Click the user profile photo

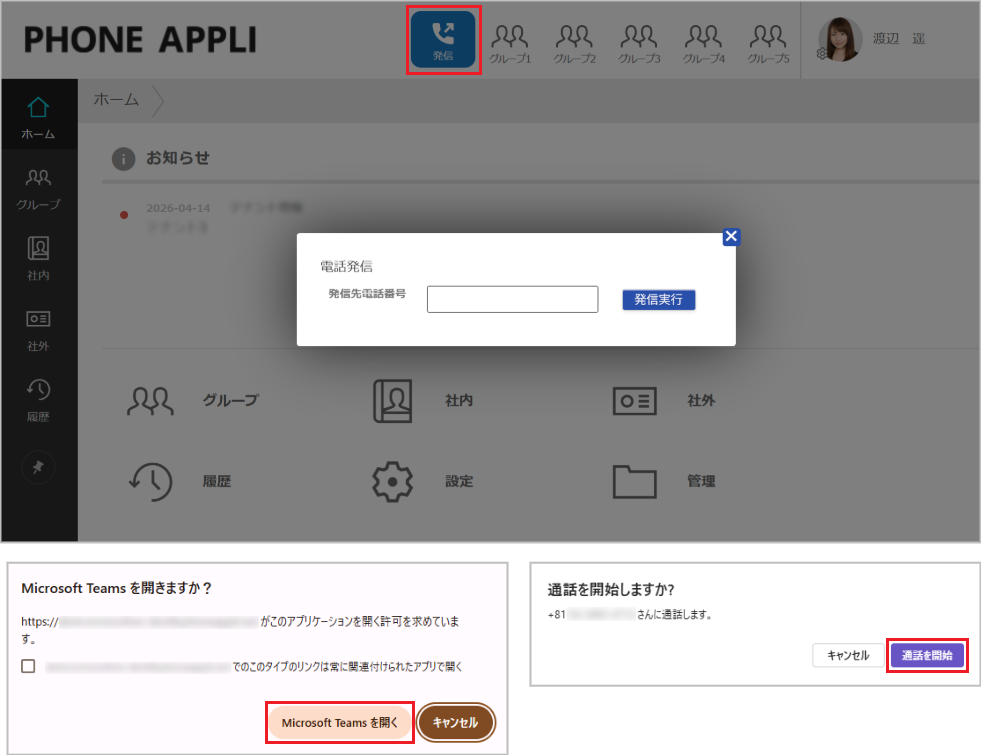[x=841, y=39]
